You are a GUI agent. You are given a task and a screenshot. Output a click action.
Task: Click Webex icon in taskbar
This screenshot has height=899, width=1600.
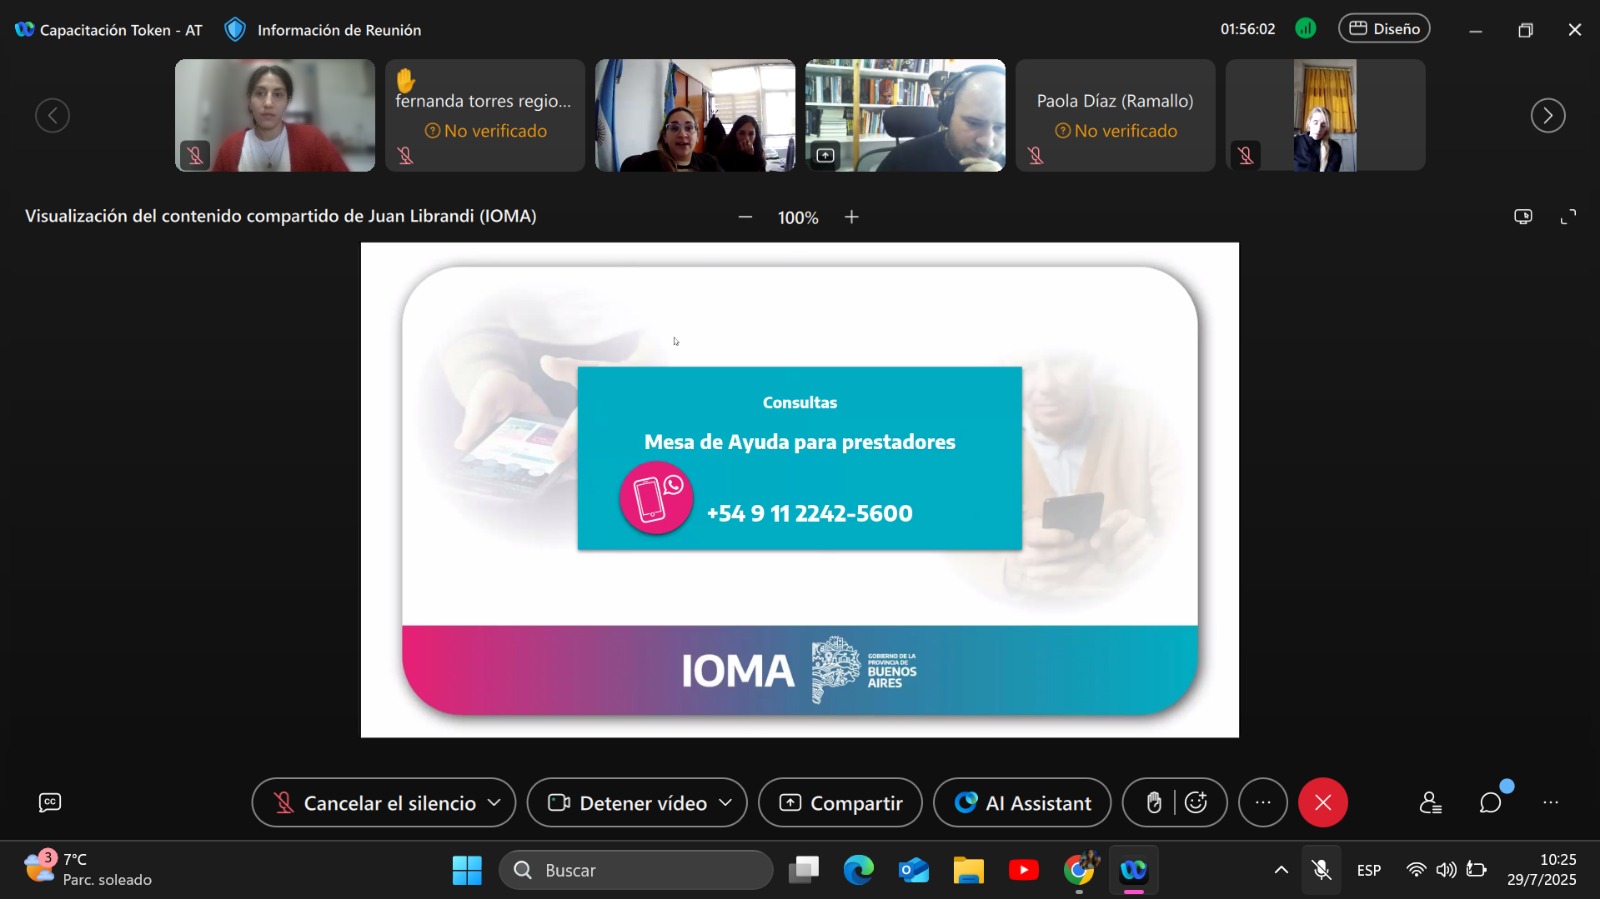click(1133, 870)
